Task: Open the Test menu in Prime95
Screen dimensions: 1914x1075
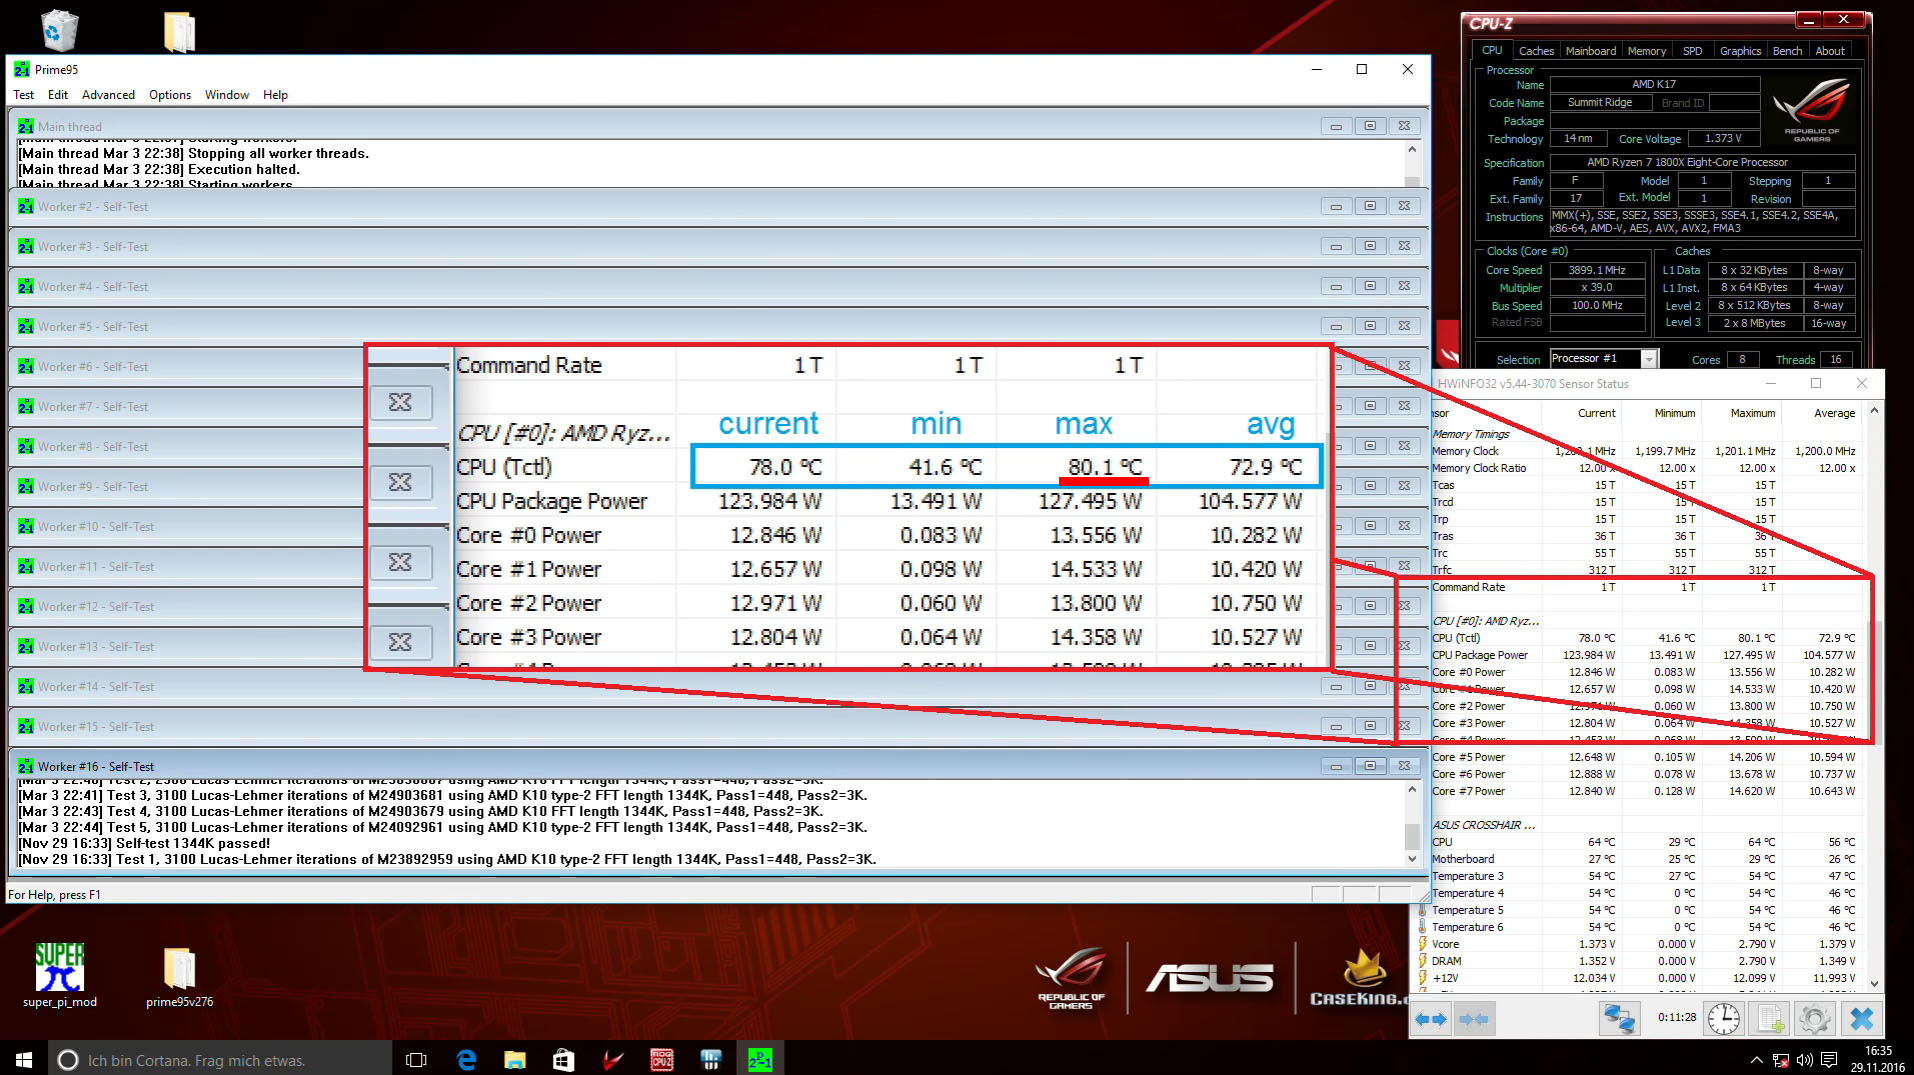Action: (x=24, y=95)
